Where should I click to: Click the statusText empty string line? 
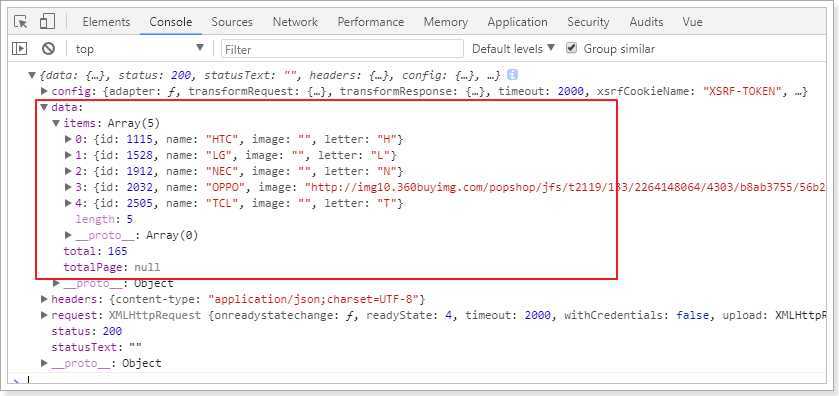(97, 347)
